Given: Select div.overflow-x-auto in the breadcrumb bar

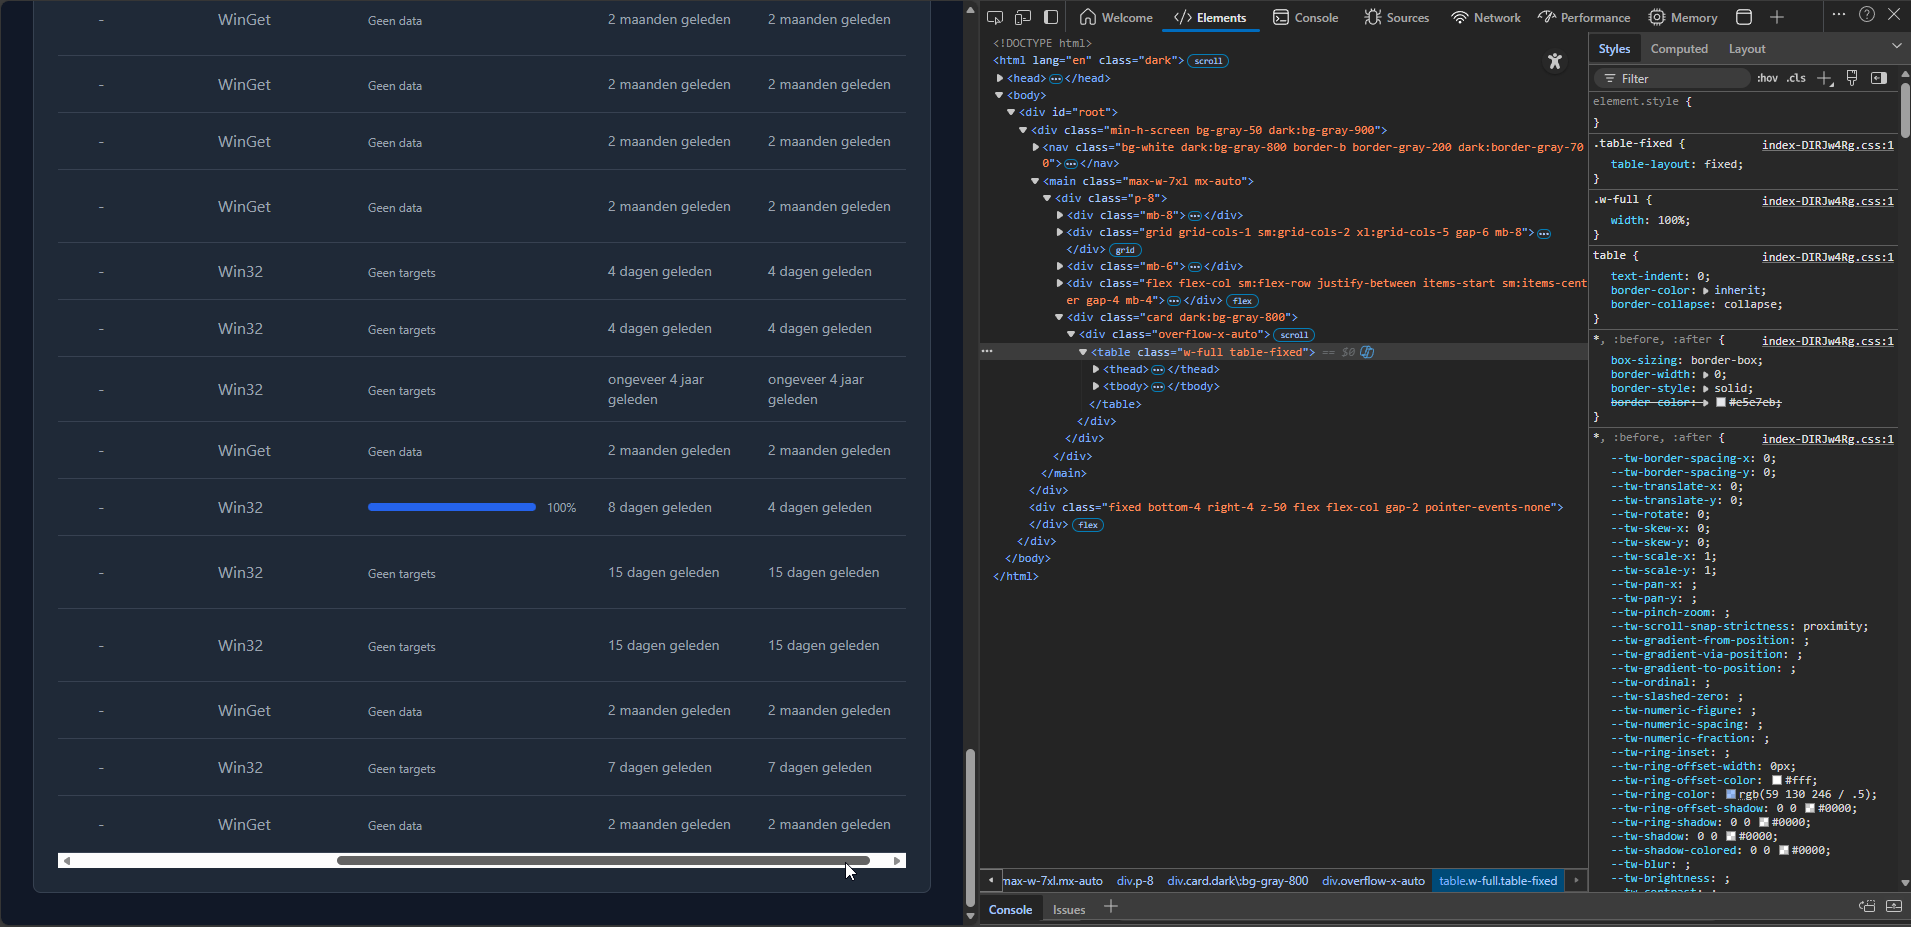Looking at the screenshot, I should click(x=1373, y=881).
